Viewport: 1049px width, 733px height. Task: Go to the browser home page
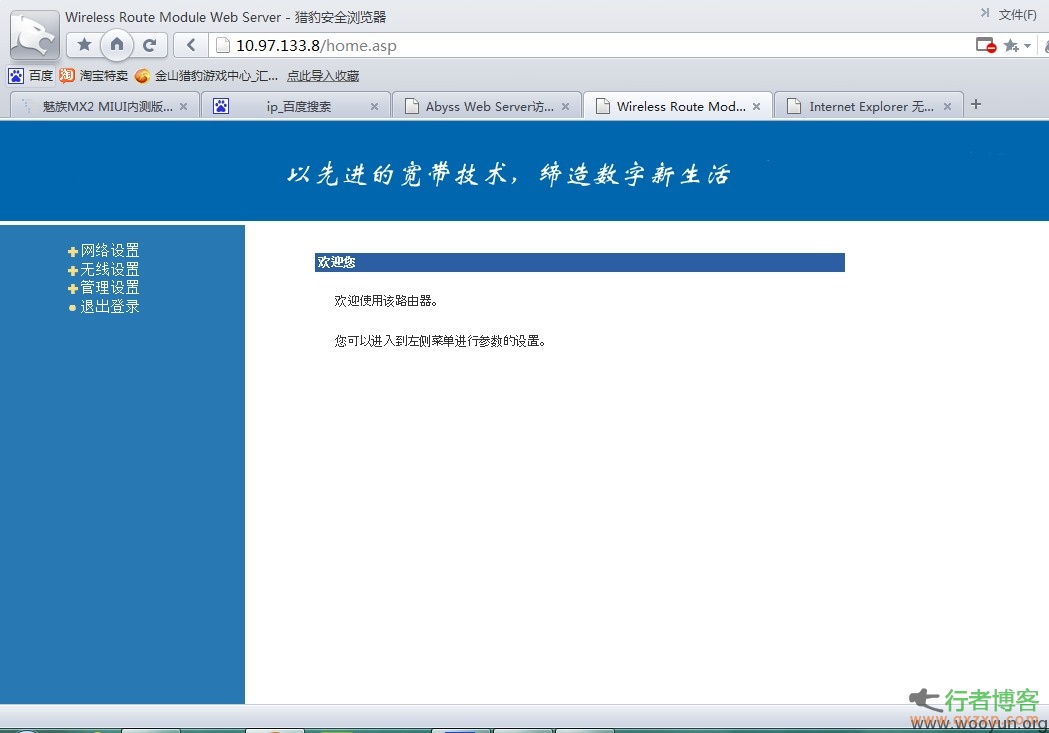pos(117,45)
